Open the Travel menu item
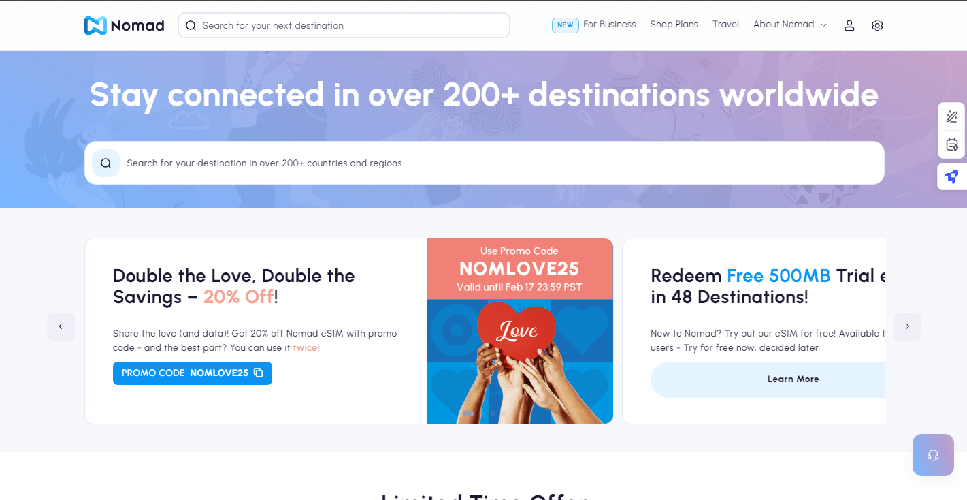 (725, 25)
